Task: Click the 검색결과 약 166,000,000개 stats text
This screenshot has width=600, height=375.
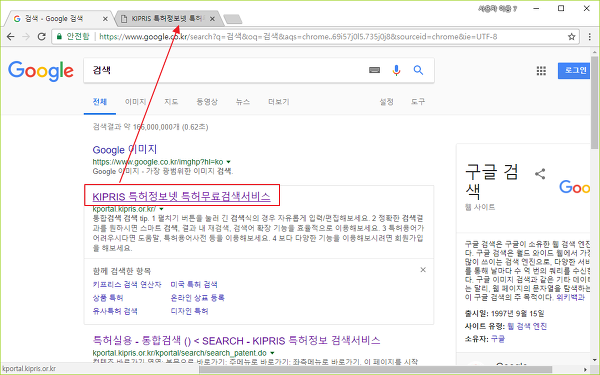Action: click(x=150, y=127)
